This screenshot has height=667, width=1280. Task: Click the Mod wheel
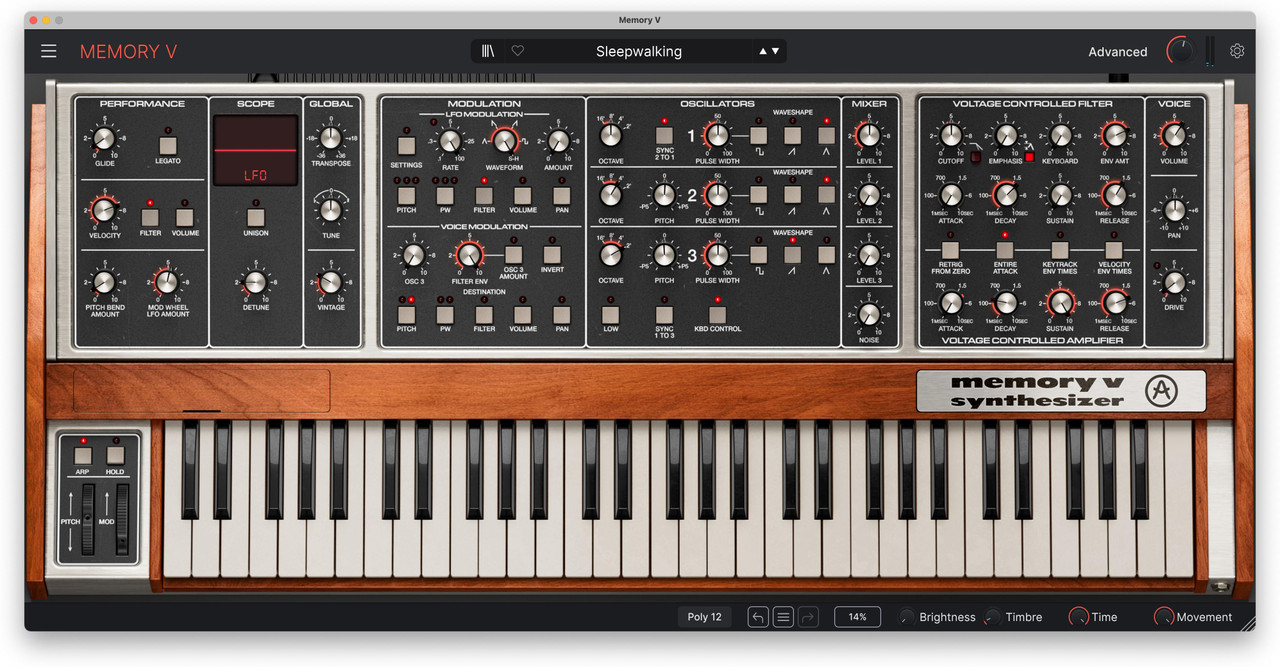(123, 518)
